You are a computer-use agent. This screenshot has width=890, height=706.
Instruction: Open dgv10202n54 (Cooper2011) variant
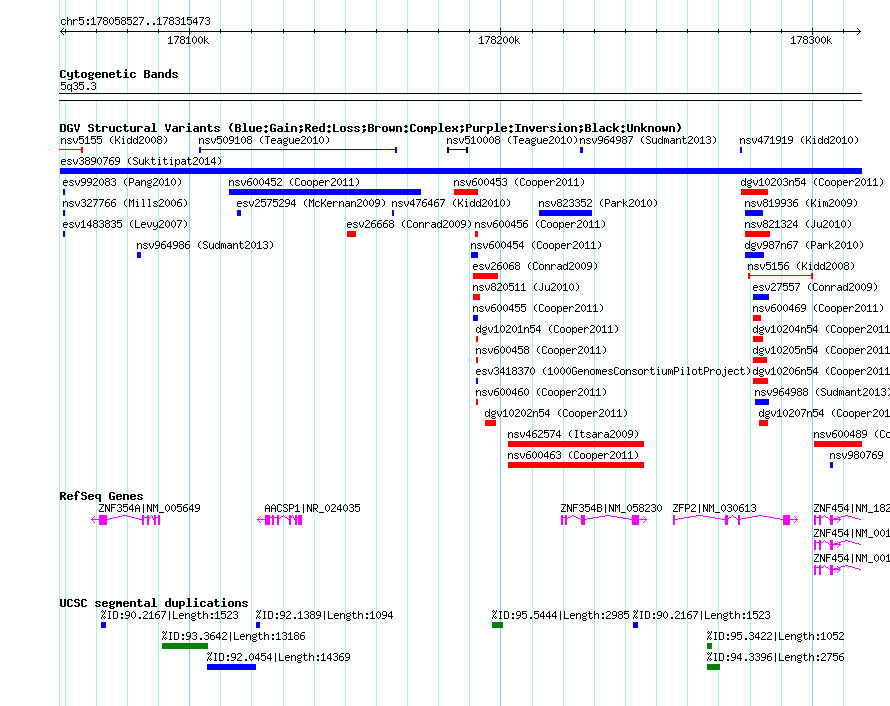(x=556, y=413)
